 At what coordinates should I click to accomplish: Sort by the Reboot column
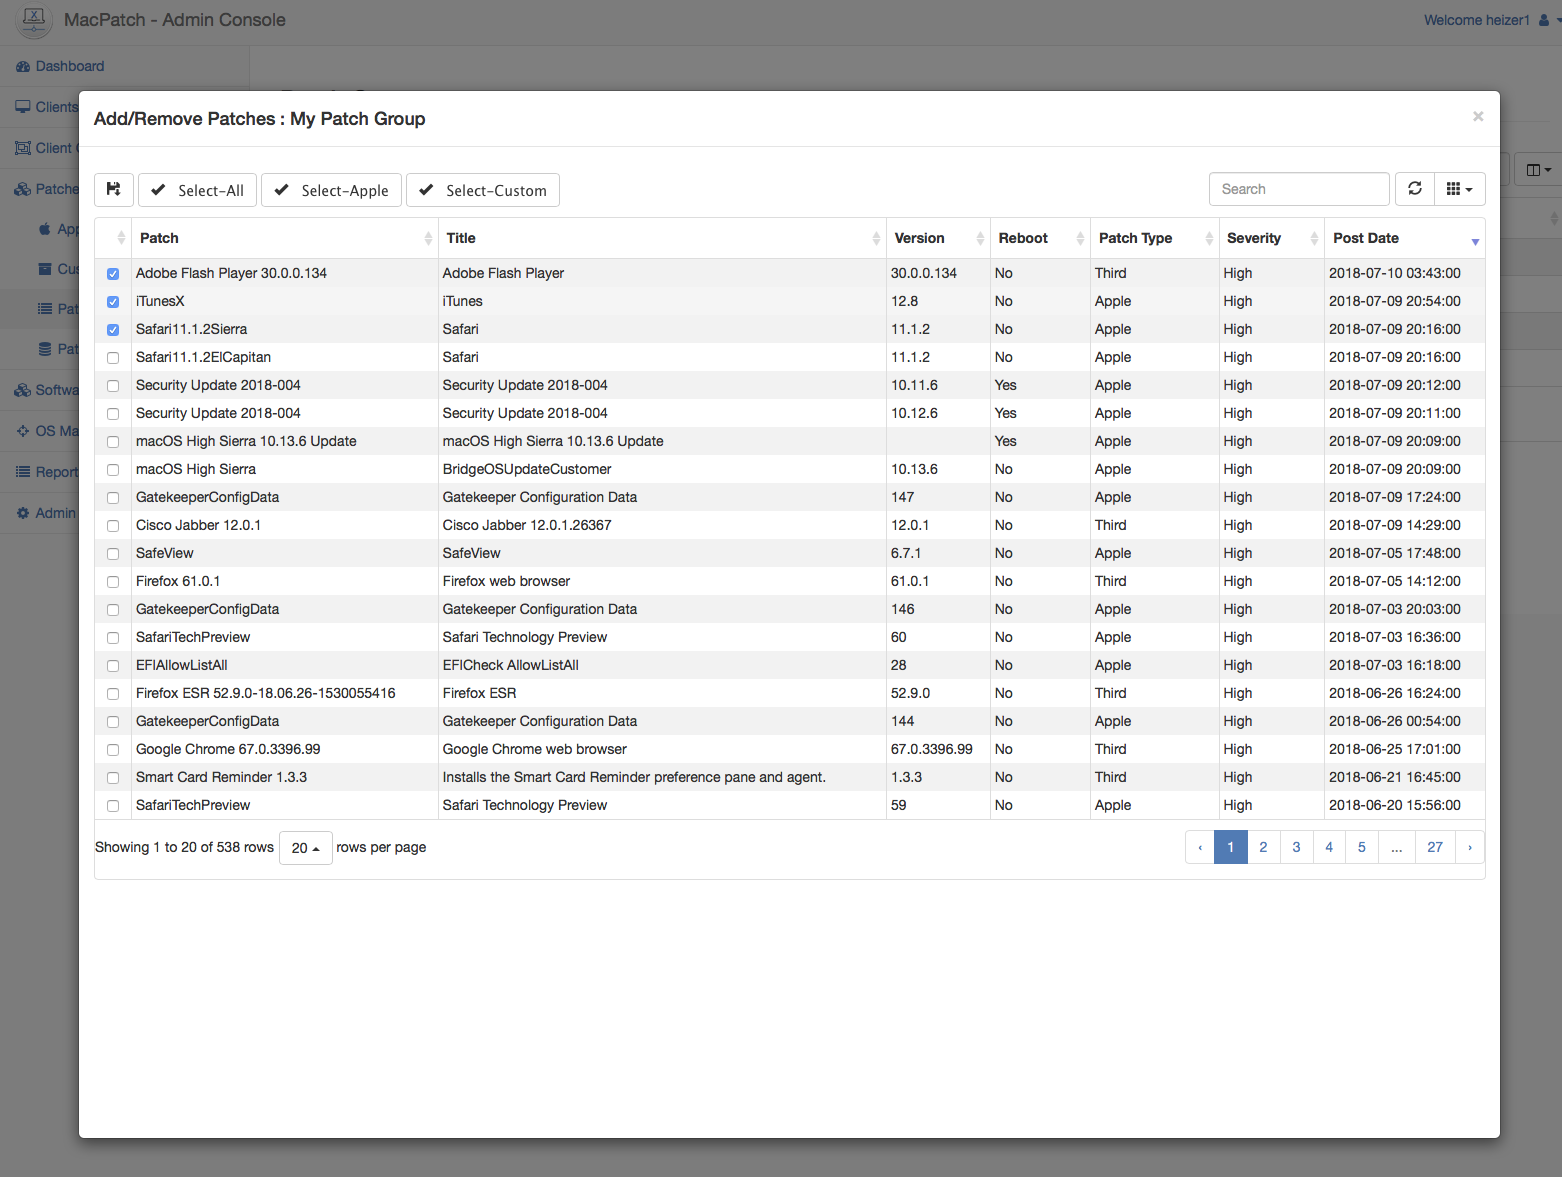[x=1040, y=238]
